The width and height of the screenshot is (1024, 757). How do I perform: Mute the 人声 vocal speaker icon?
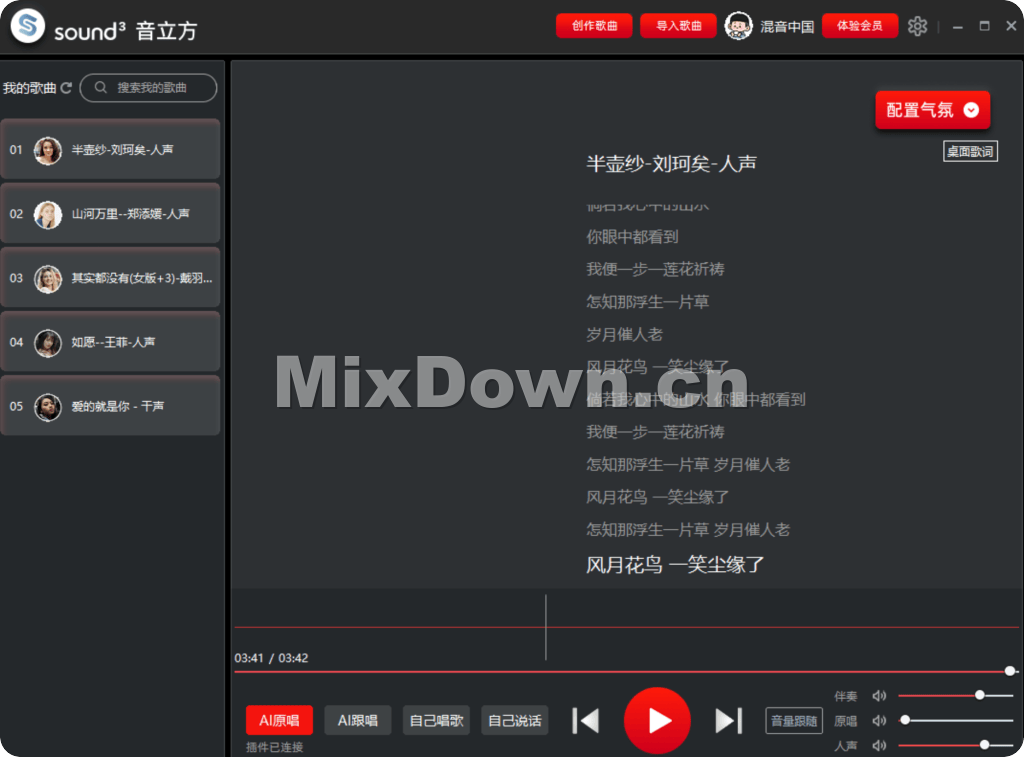879,745
